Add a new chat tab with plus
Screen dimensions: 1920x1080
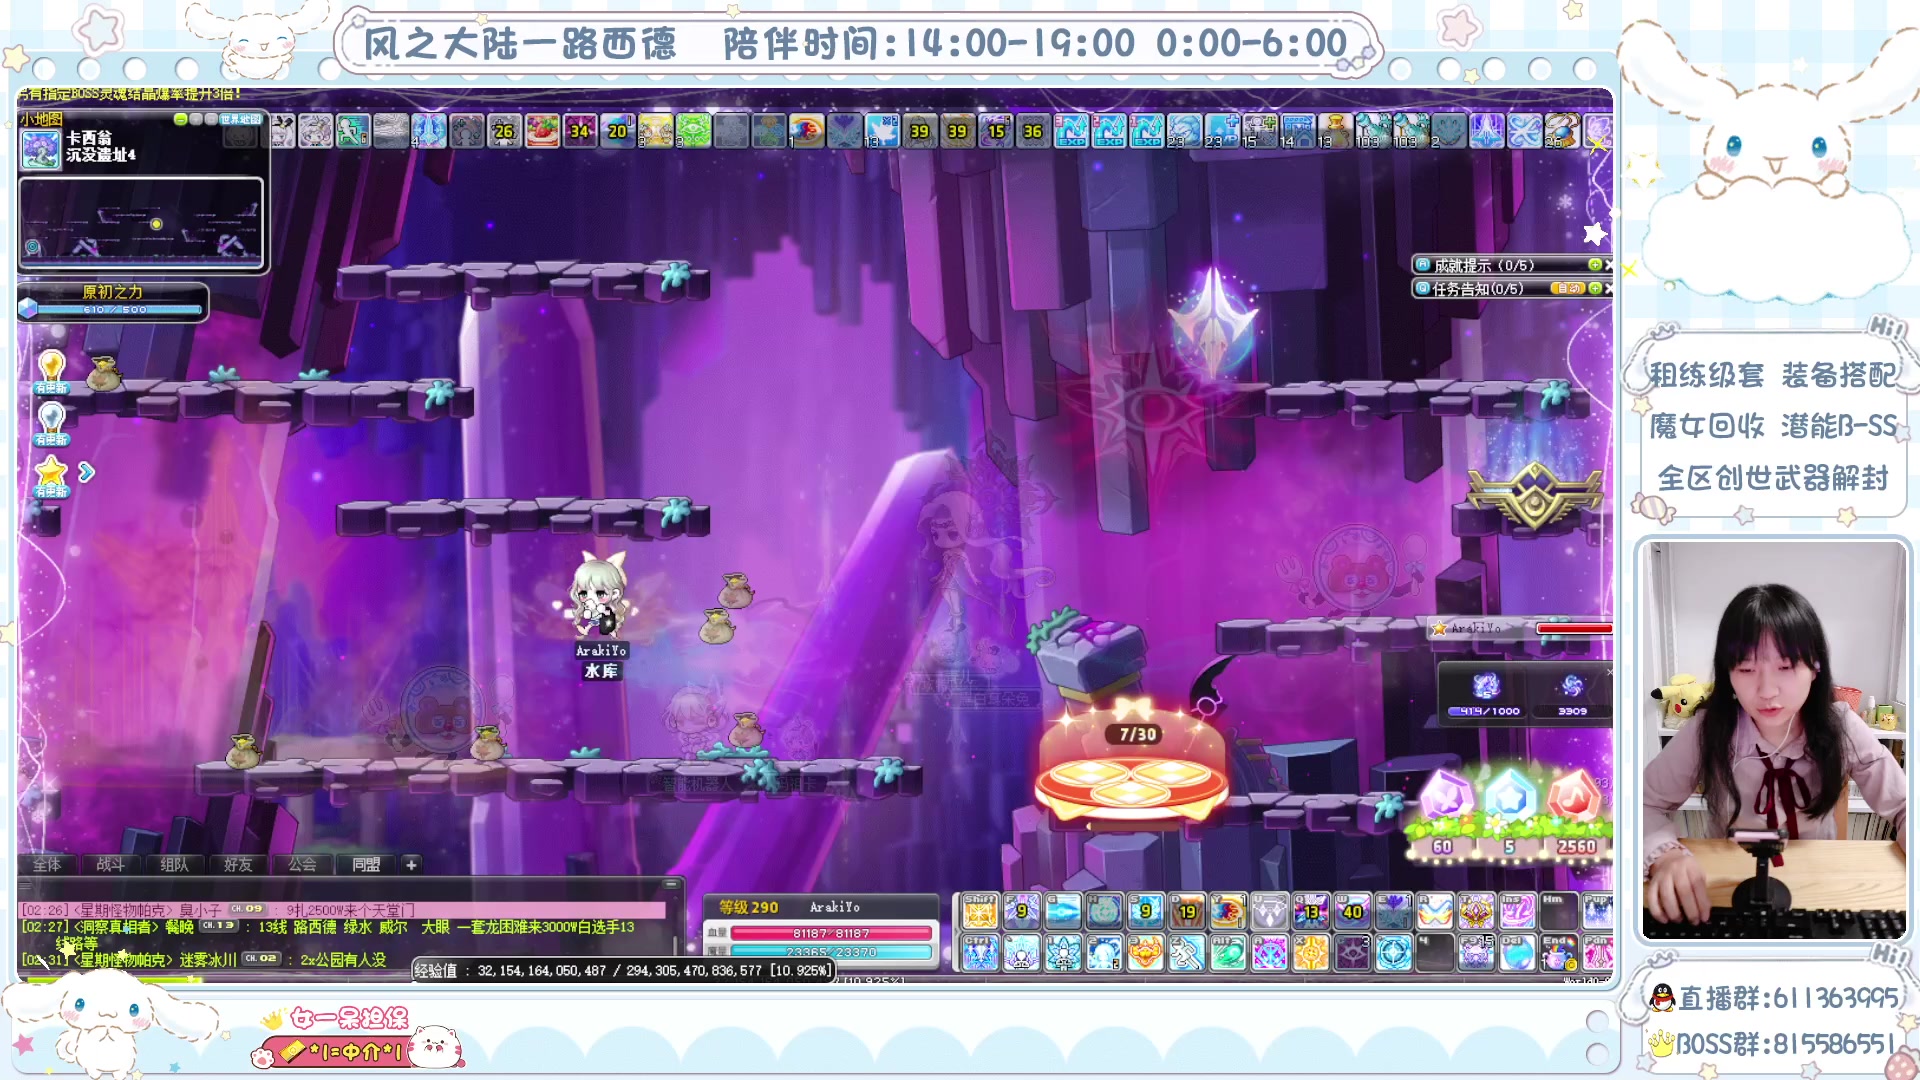[411, 864]
